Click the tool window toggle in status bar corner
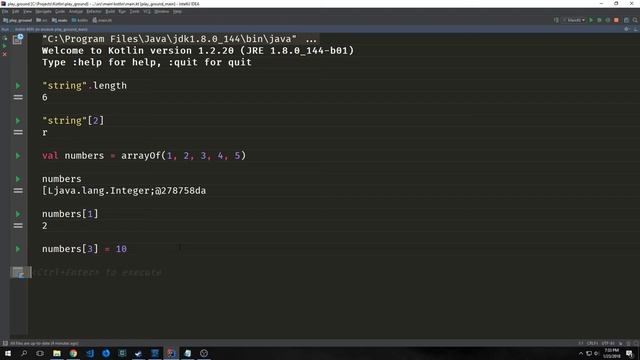This screenshot has height=360, width=640. pyautogui.click(x=5, y=344)
